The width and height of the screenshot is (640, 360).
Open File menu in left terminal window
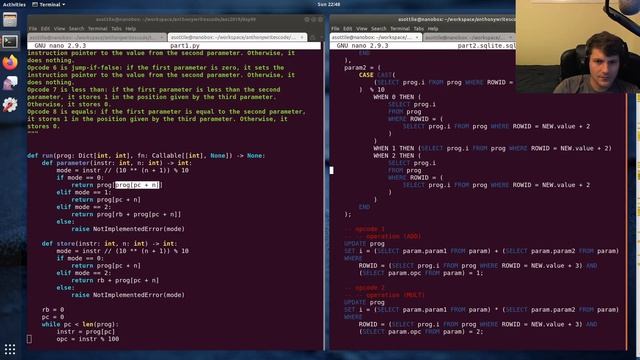(x=33, y=29)
